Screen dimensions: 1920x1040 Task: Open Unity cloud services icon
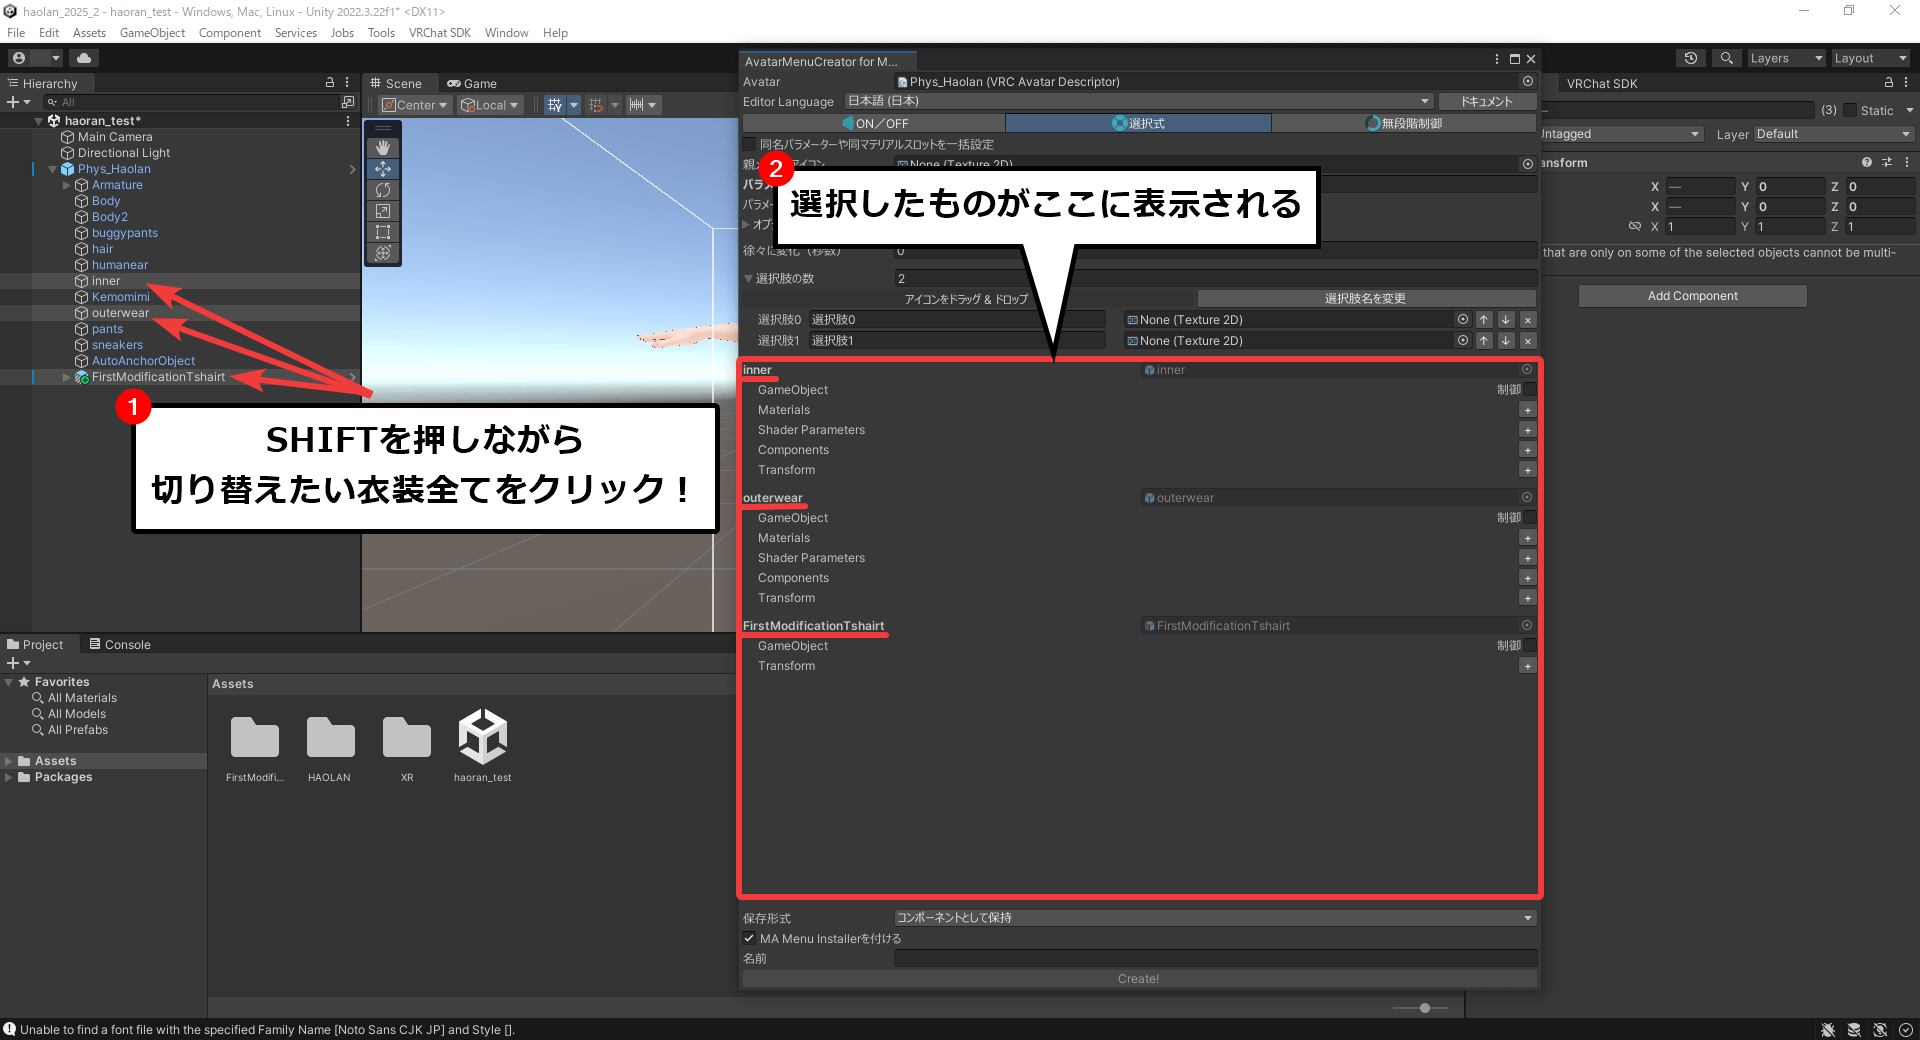84,58
